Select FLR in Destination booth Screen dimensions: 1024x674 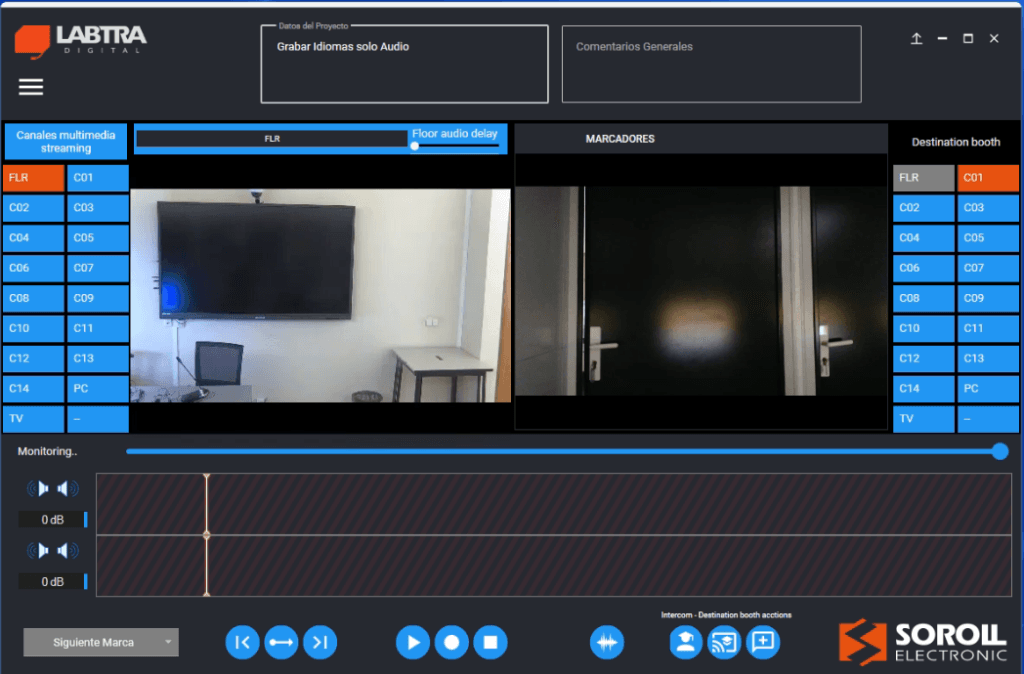pos(923,178)
